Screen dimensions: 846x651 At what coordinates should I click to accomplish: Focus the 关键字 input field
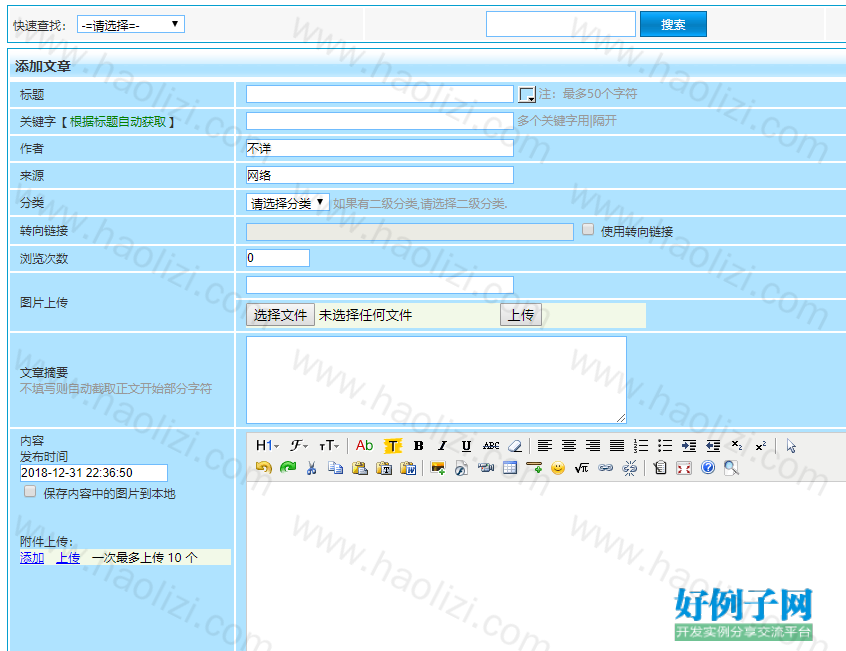pyautogui.click(x=380, y=121)
